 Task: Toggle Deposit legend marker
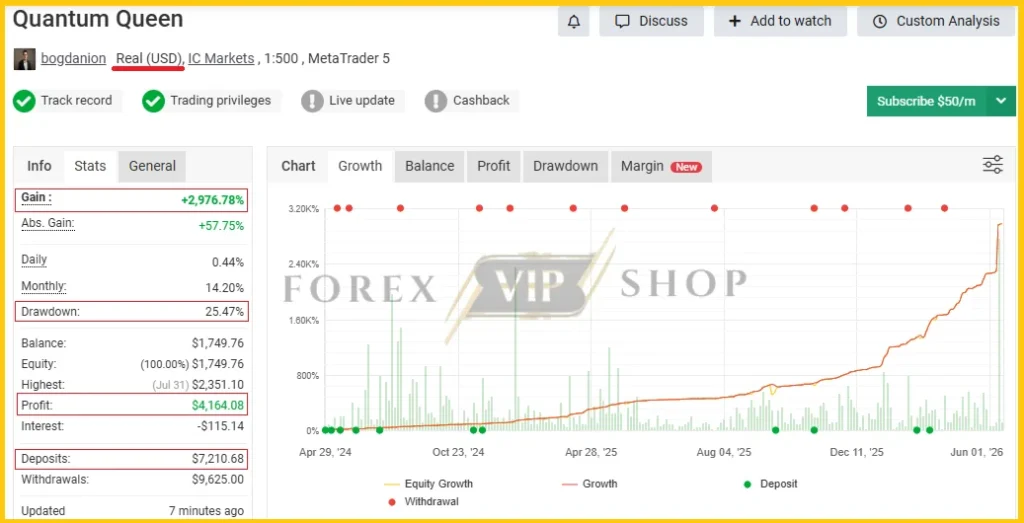click(x=771, y=484)
